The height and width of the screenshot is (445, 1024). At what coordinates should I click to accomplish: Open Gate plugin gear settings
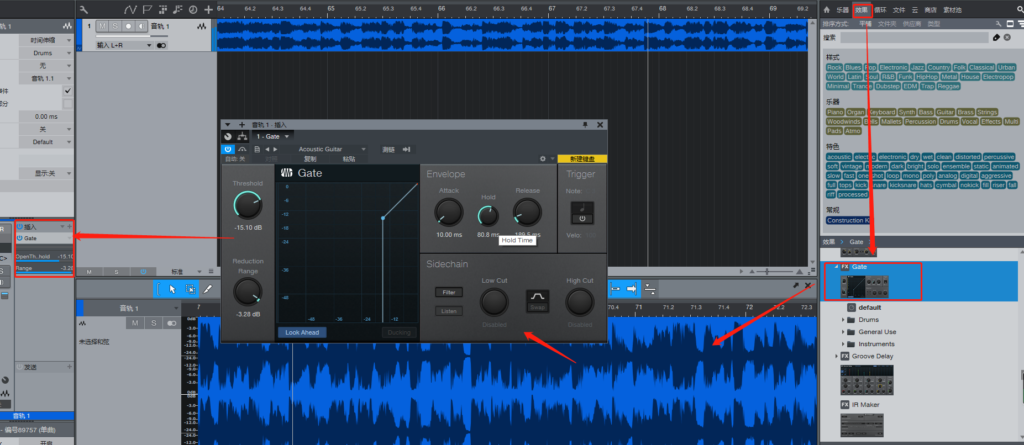tap(542, 159)
